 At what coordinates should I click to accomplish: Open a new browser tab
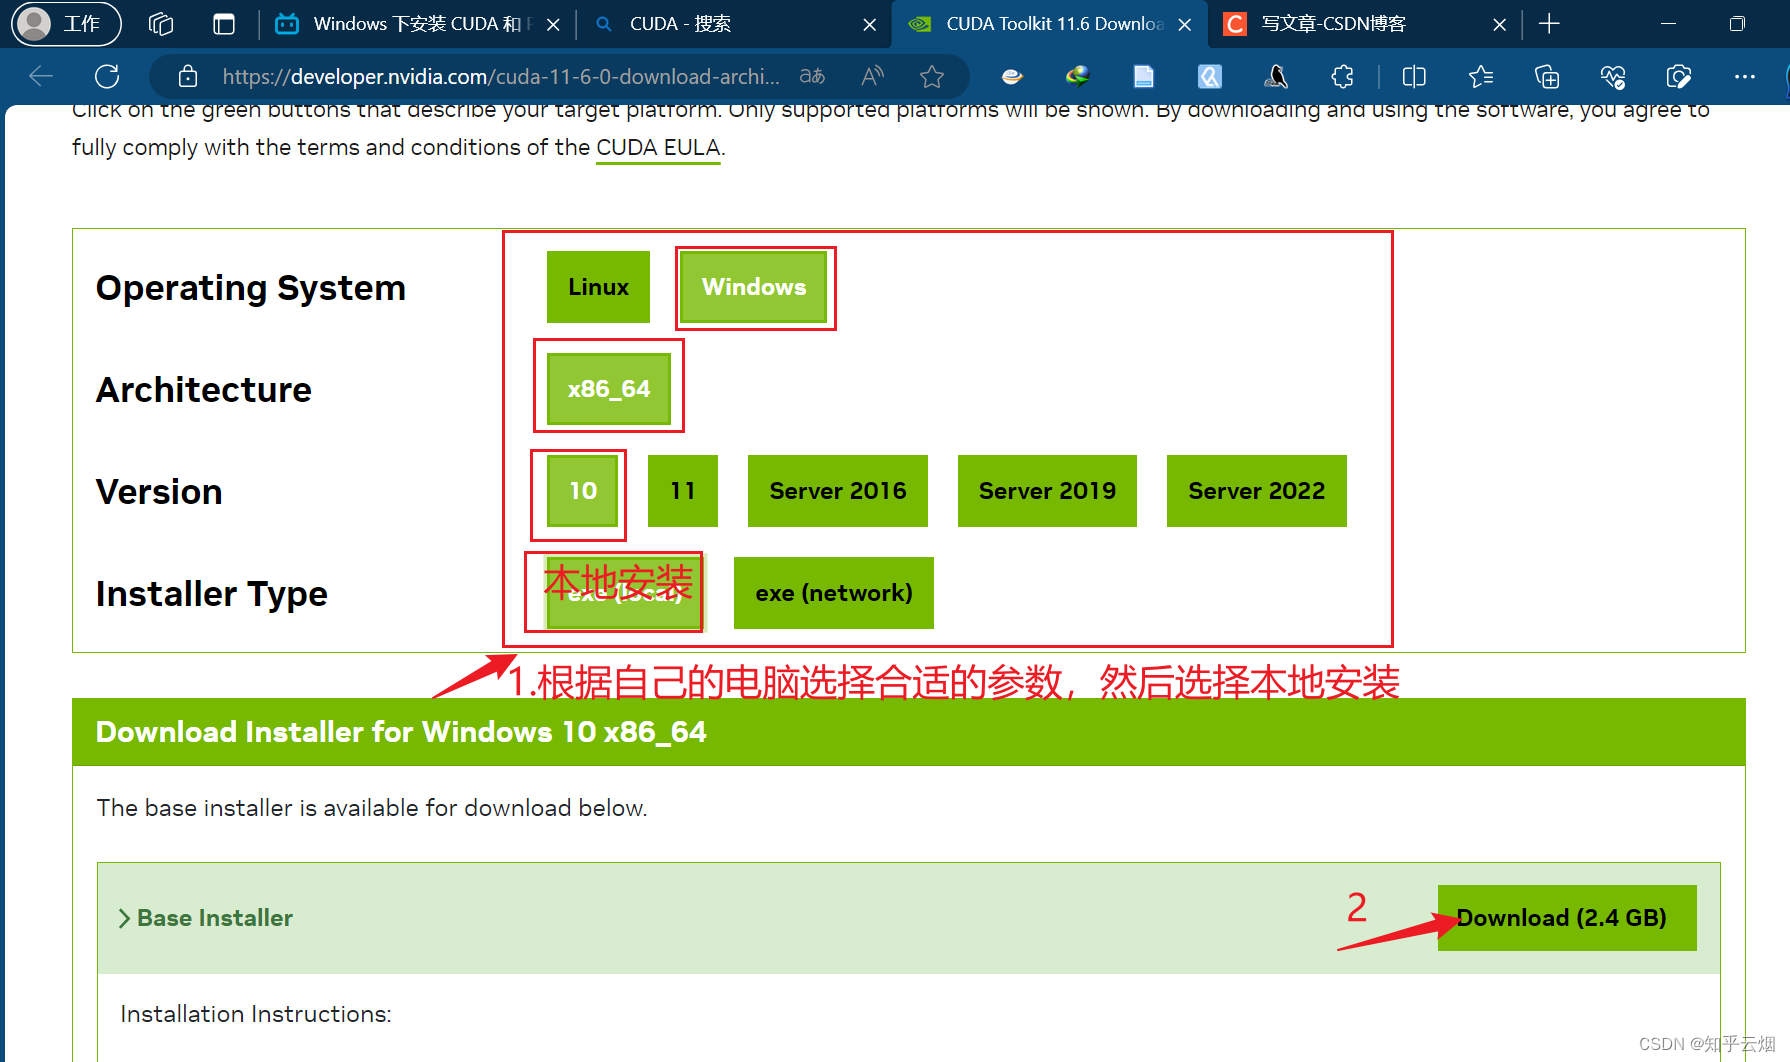pyautogui.click(x=1549, y=24)
